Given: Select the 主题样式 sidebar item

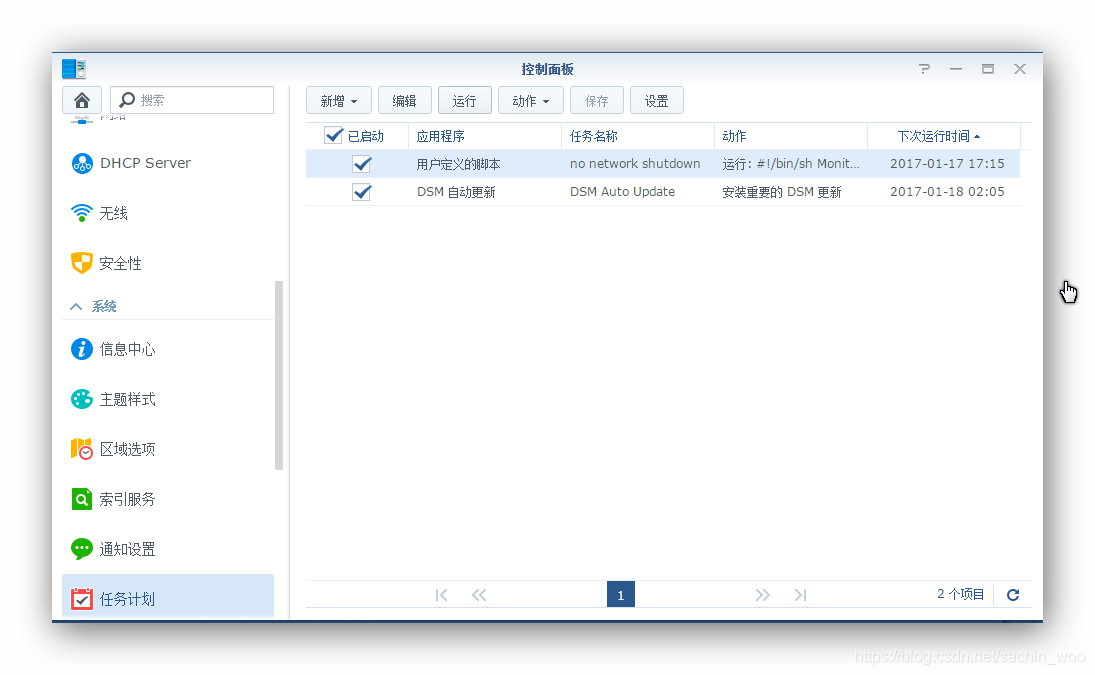Looking at the screenshot, I should (x=168, y=399).
